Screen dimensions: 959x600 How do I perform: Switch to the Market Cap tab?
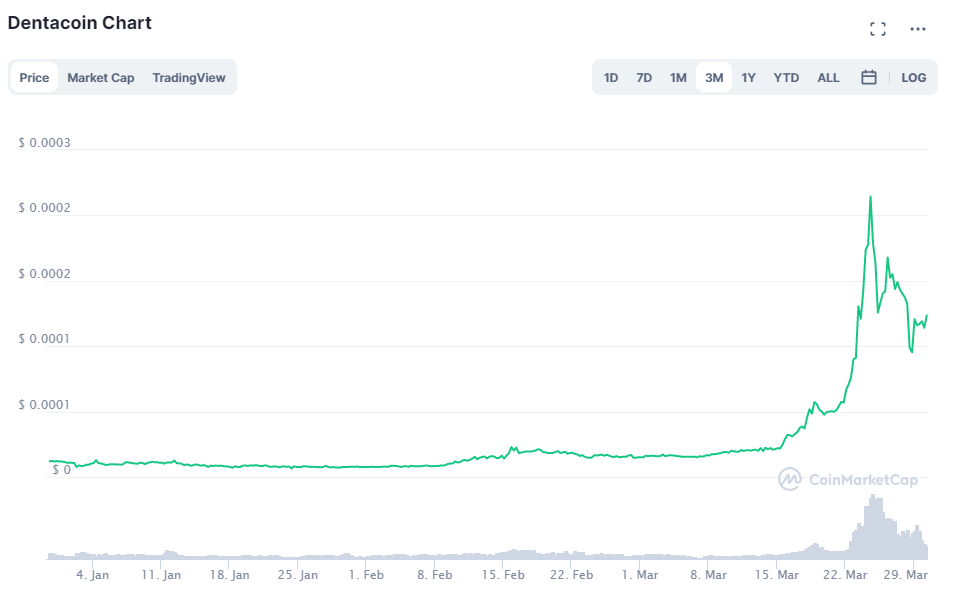101,78
